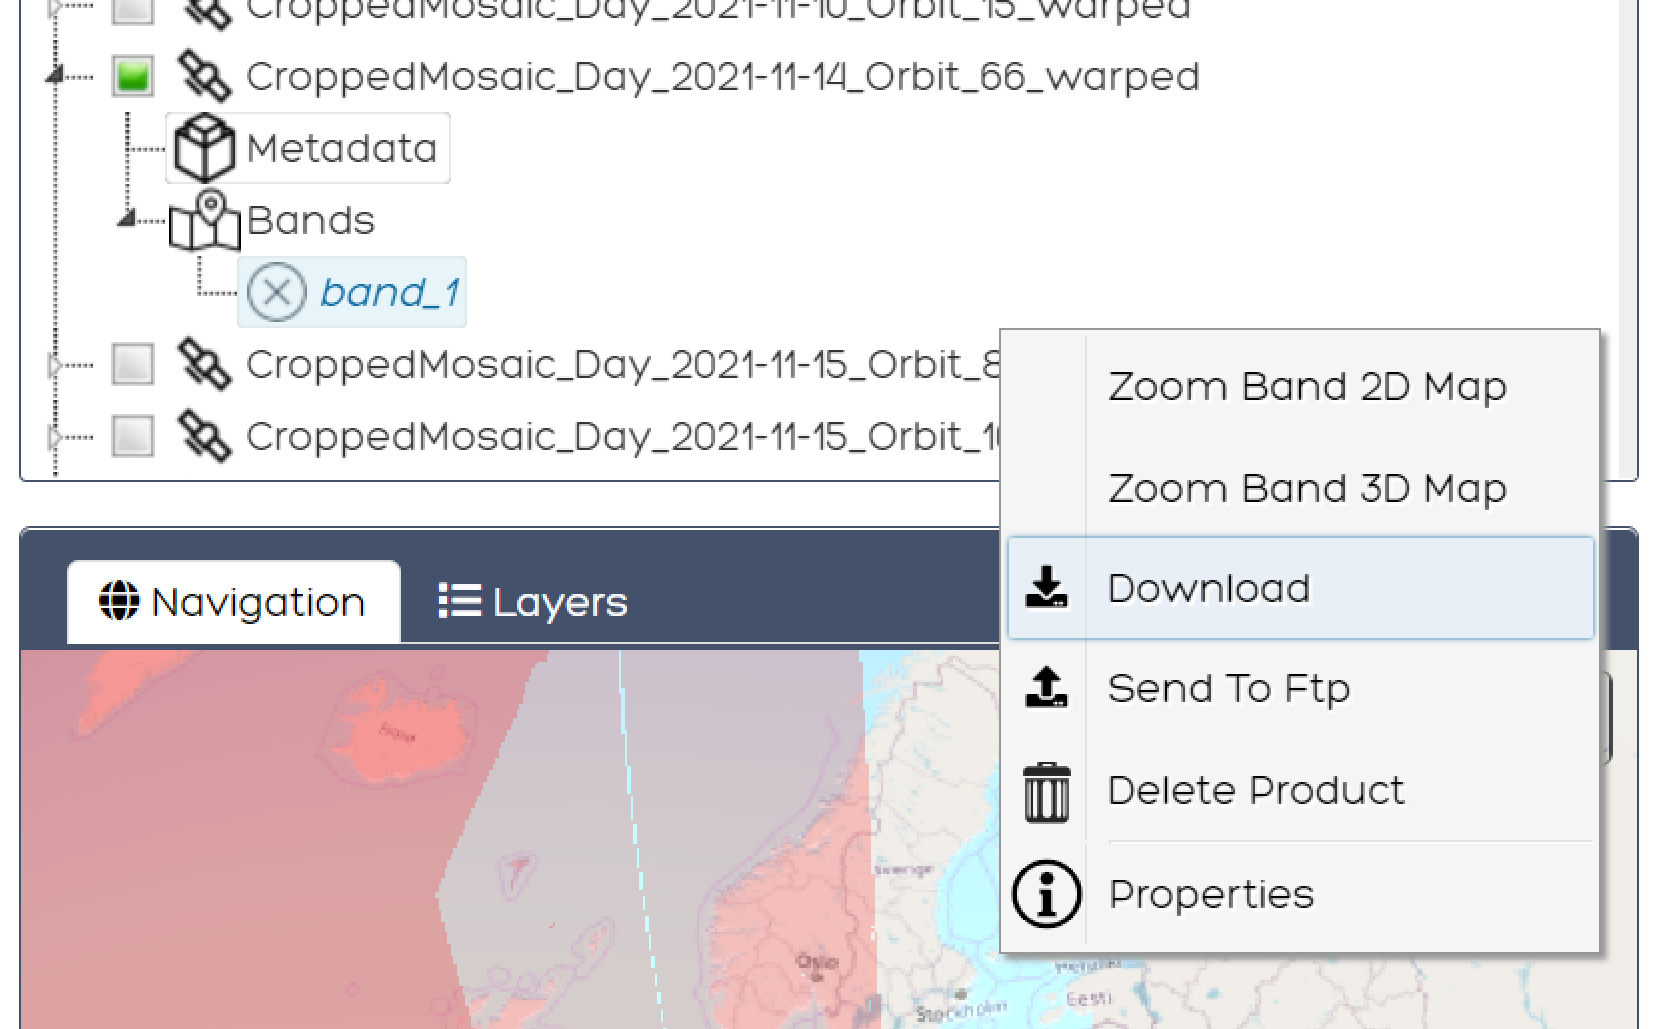Select the band_1 circle icon

275,292
